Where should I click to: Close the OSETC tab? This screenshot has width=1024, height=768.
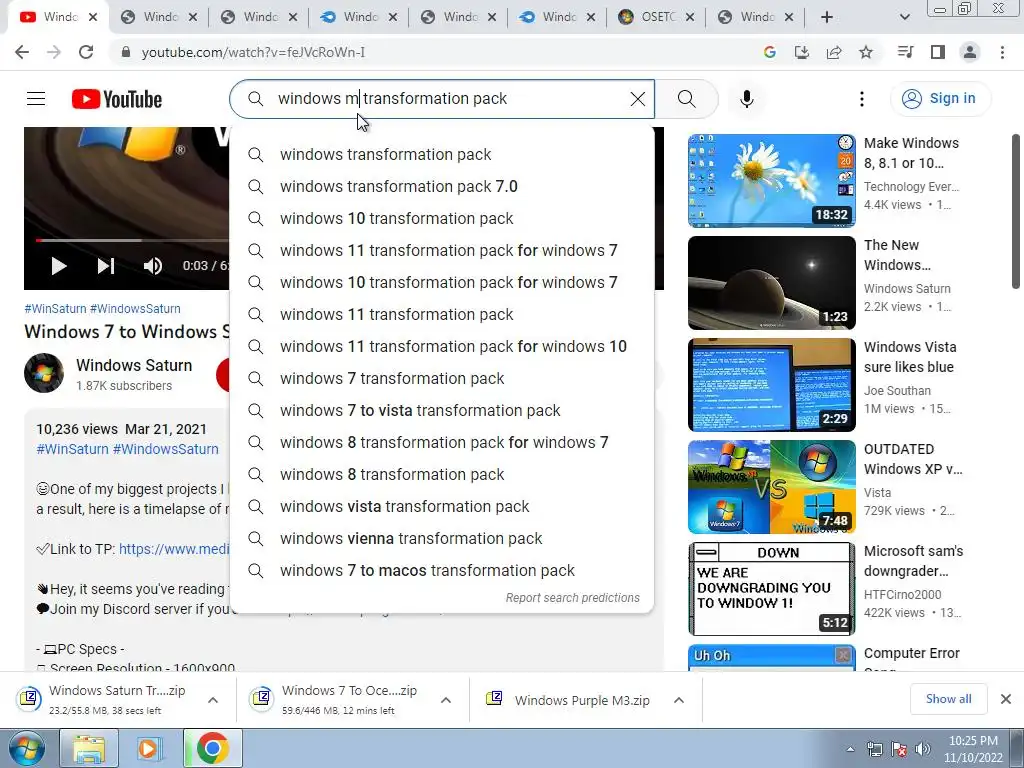(690, 18)
